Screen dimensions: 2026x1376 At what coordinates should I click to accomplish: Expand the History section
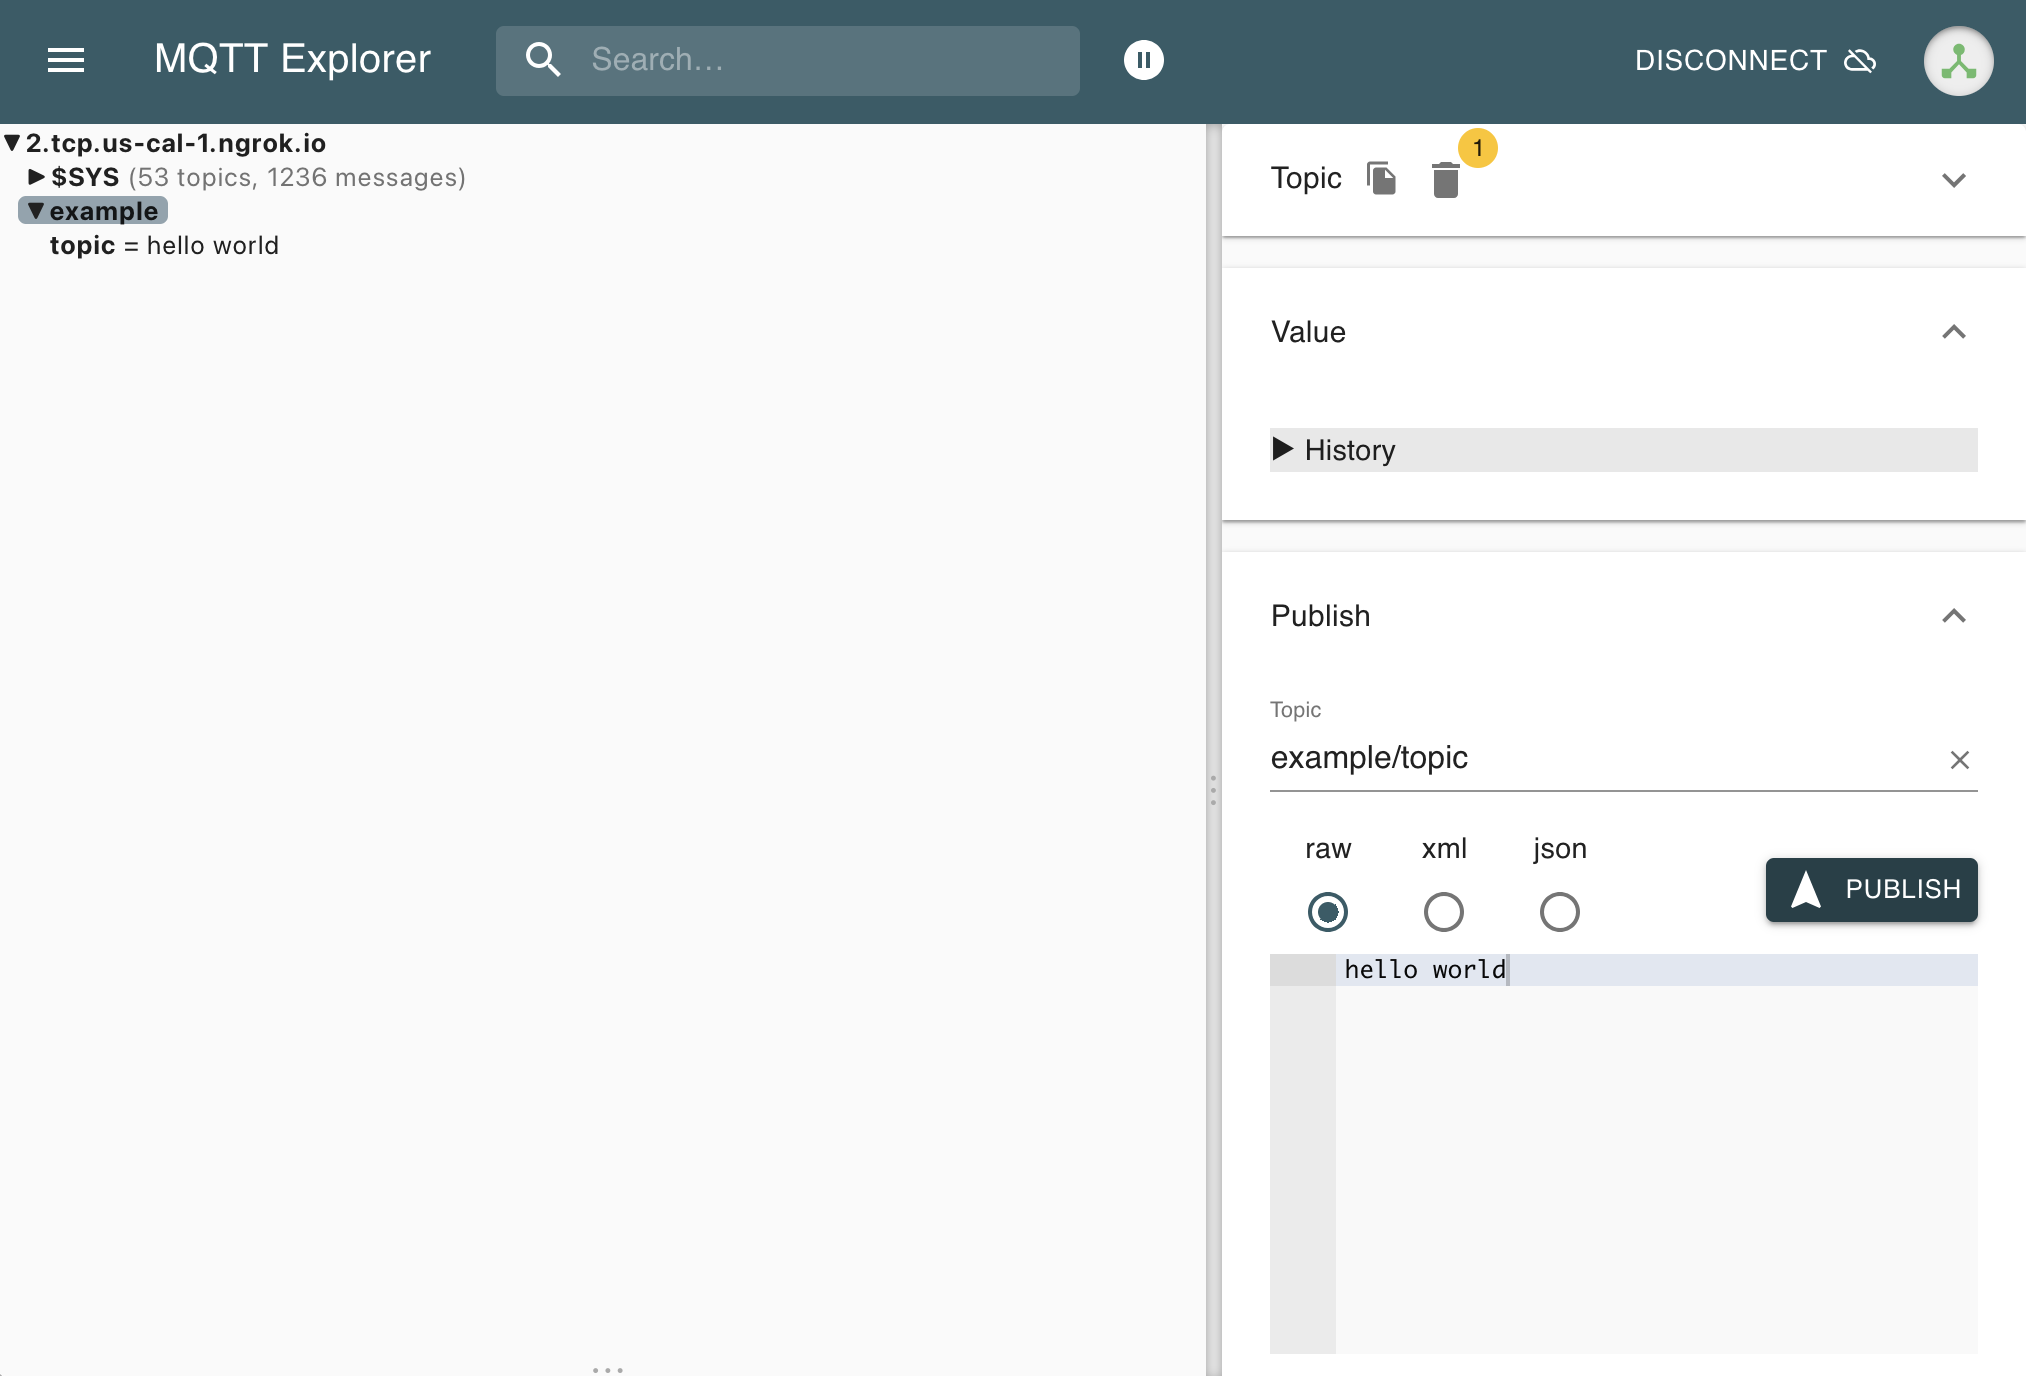(x=1284, y=449)
